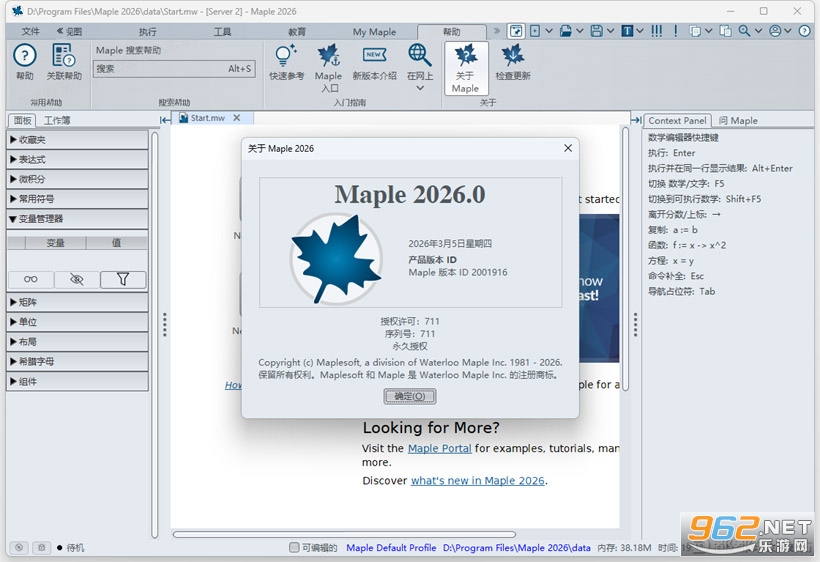This screenshot has width=820, height=562.
Task: Close the 关于 Maple 2026 dialog
Action: coord(568,148)
